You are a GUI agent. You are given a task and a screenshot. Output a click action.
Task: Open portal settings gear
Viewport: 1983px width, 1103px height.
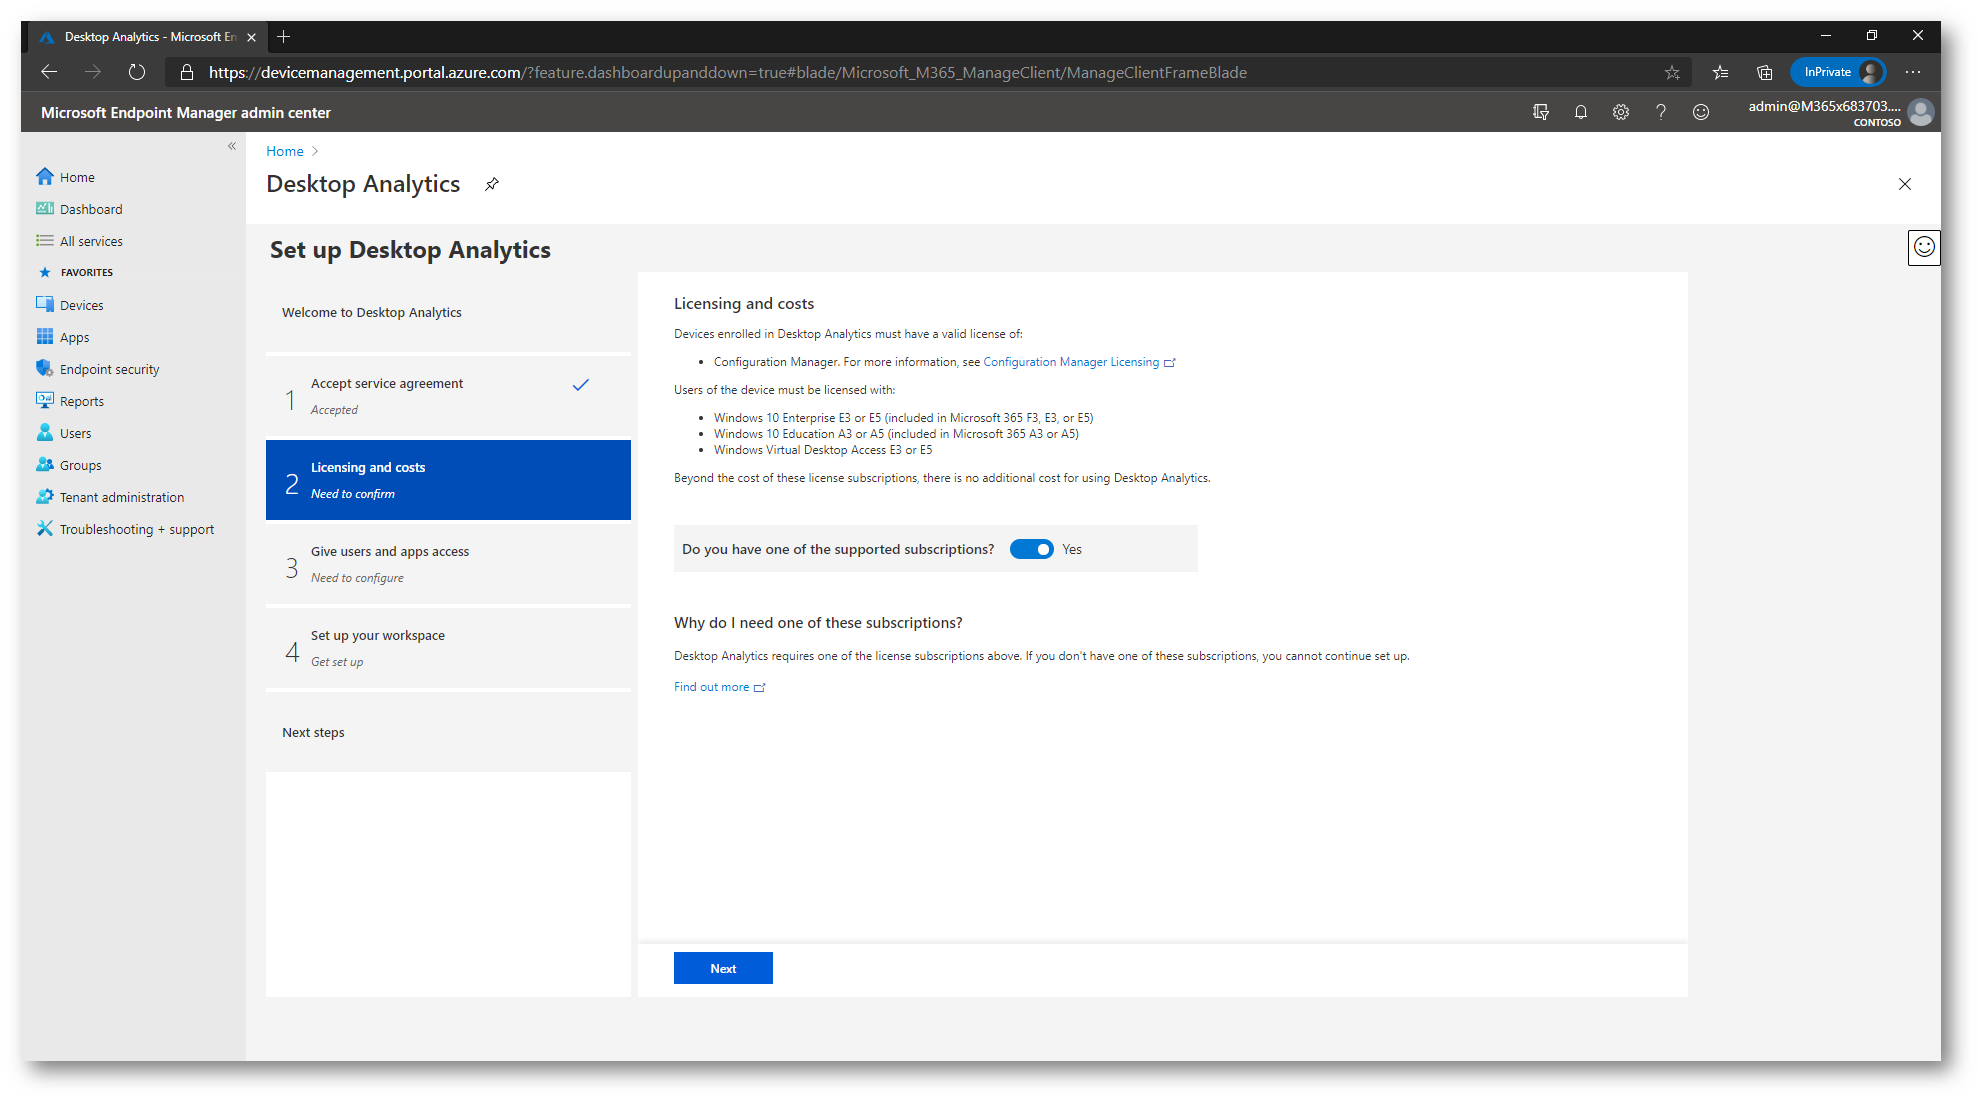(1621, 112)
